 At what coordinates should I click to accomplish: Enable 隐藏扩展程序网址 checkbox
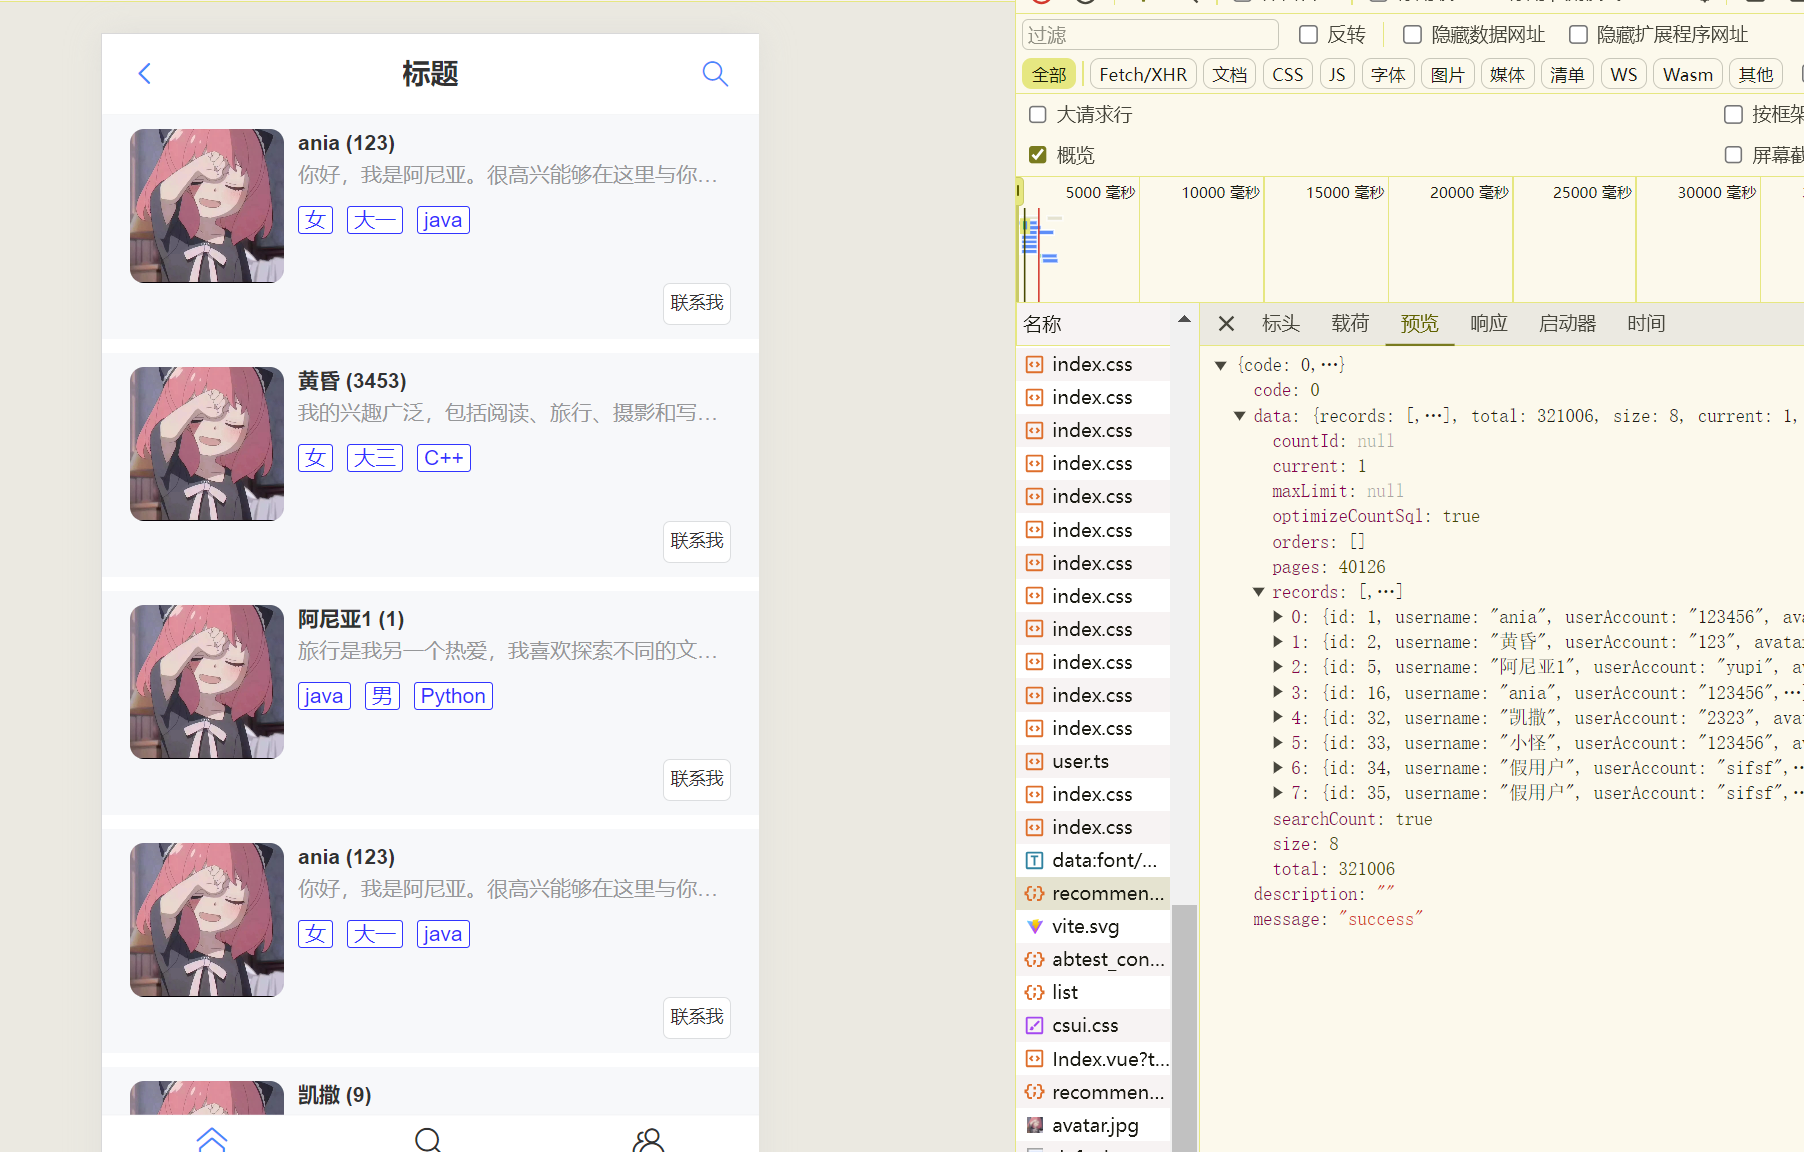pyautogui.click(x=1578, y=35)
